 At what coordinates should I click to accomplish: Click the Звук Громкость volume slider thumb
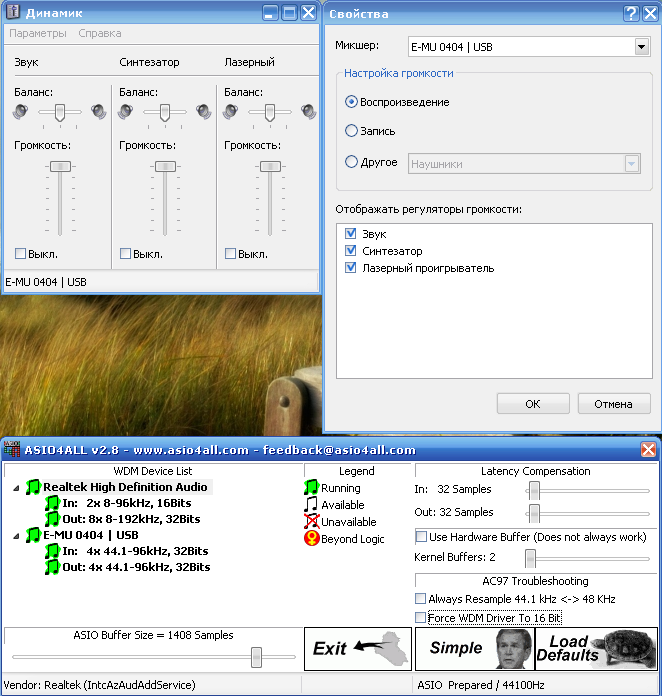[60, 166]
